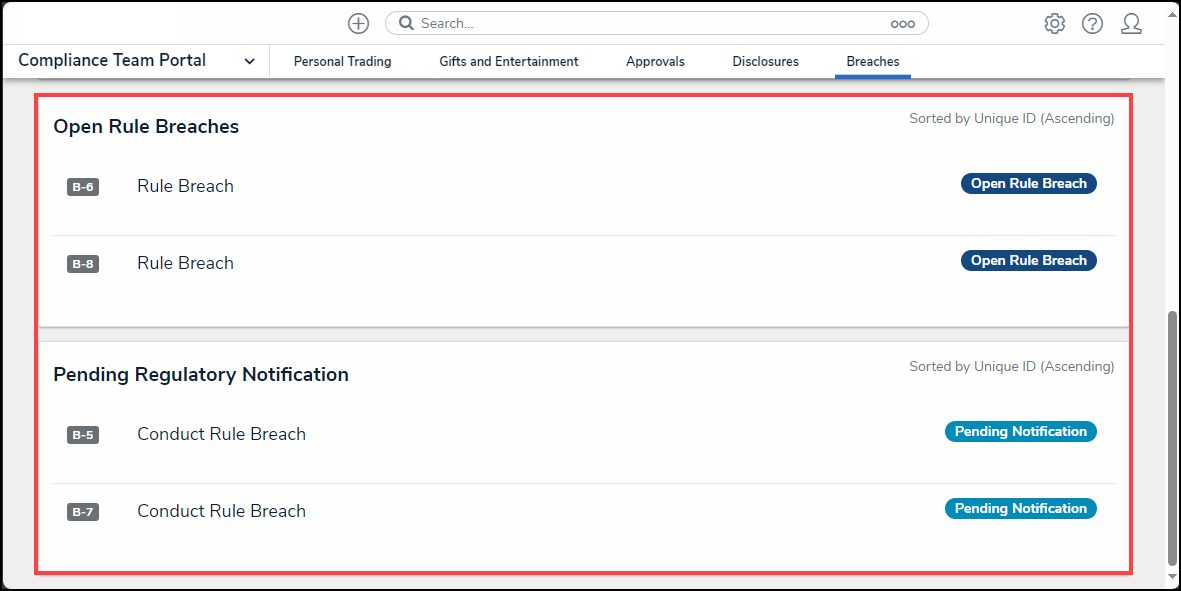Go to the Approvals tab
Viewport: 1181px width, 591px height.
(655, 61)
